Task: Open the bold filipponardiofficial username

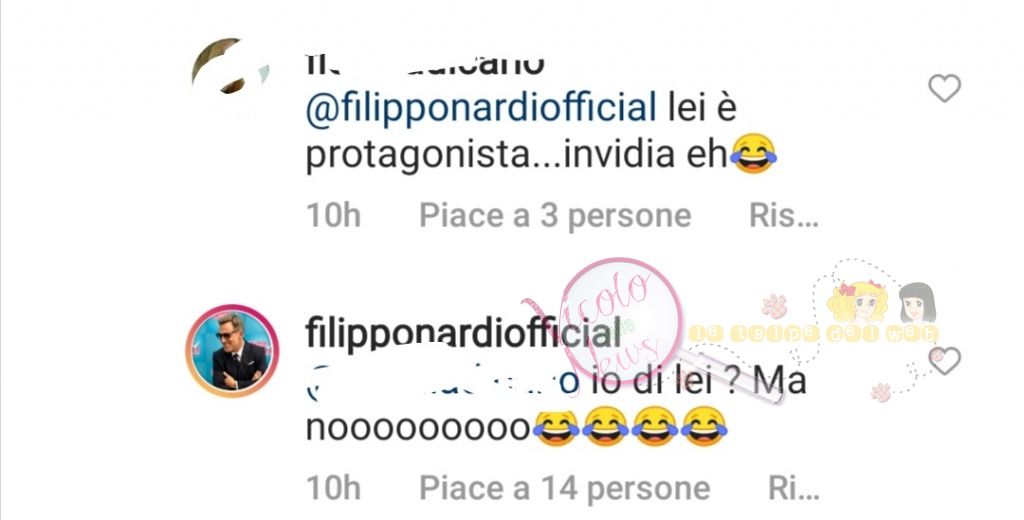Action: coord(463,332)
